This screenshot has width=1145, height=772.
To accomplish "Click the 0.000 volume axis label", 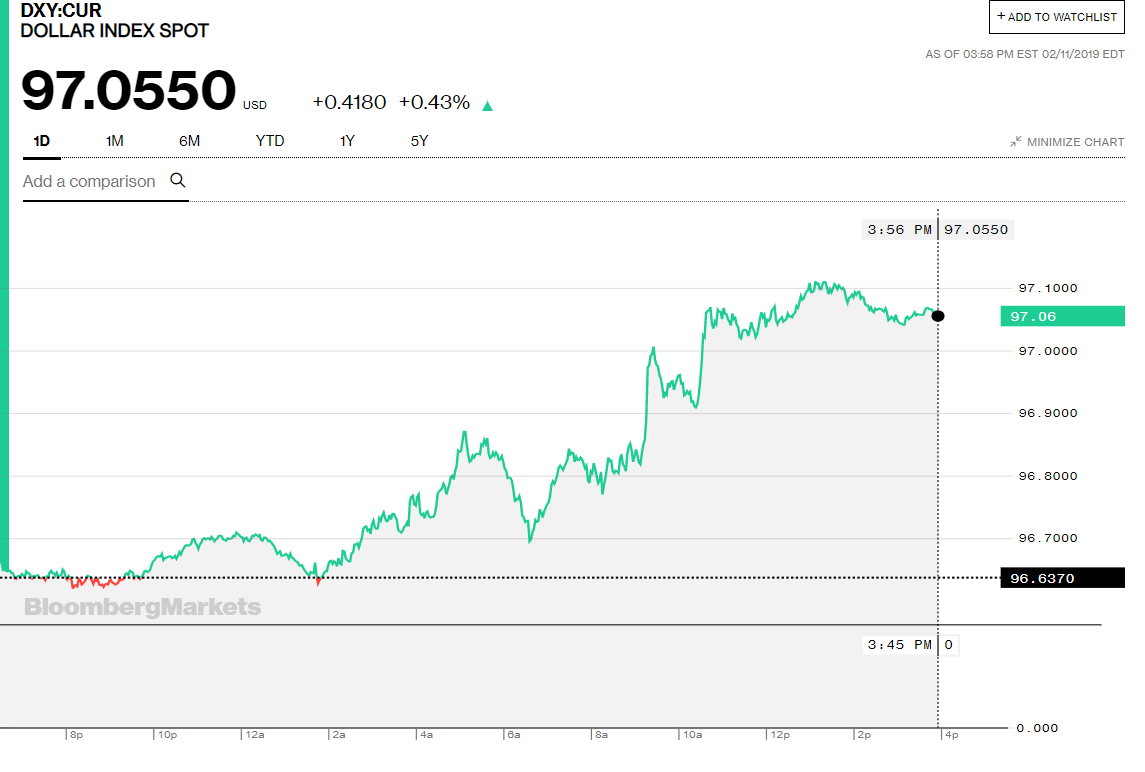I will 1037,727.
